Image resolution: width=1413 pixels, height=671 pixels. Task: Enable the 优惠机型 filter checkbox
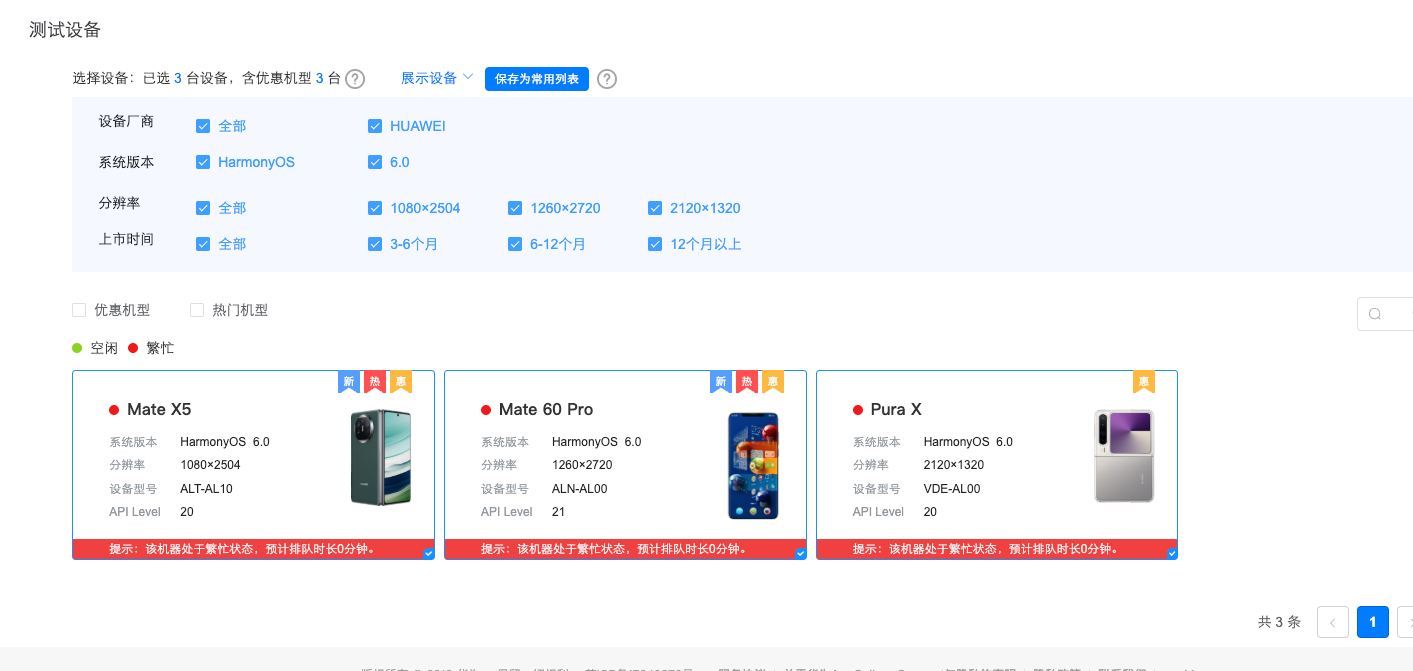click(x=79, y=310)
